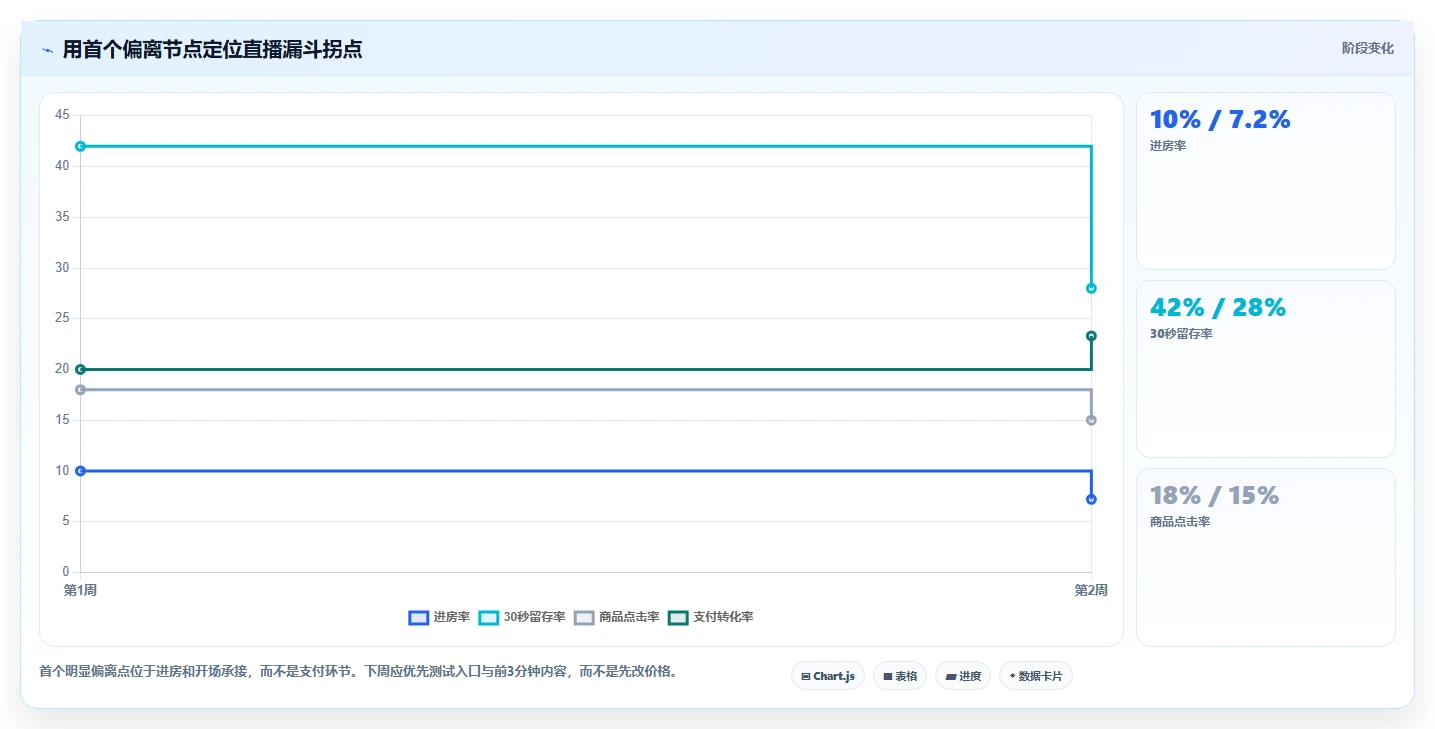Click the y-axis value 25

point(62,318)
